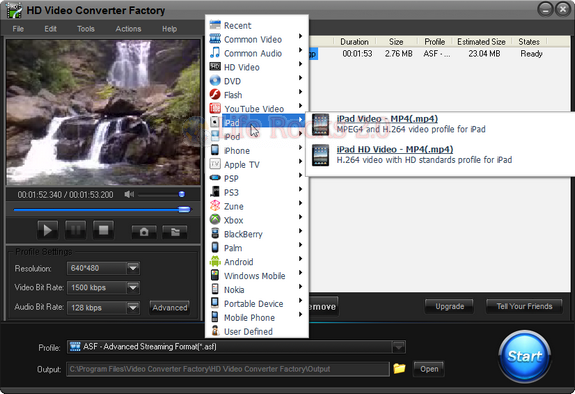Image resolution: width=575 pixels, height=394 pixels.
Task: Expand the Common Video submenu arrow
Action: [300, 36]
